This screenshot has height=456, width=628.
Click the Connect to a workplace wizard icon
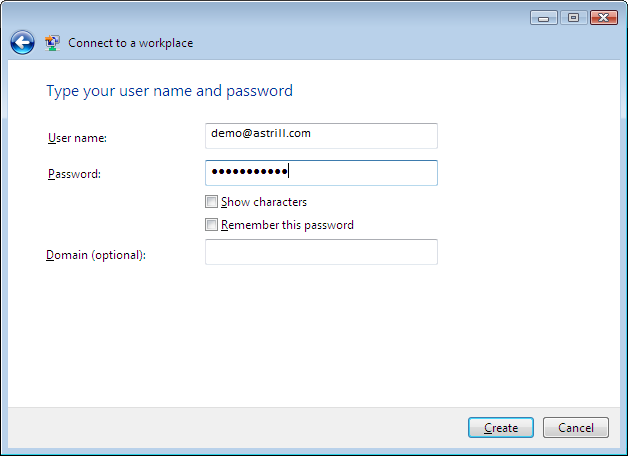(52, 43)
